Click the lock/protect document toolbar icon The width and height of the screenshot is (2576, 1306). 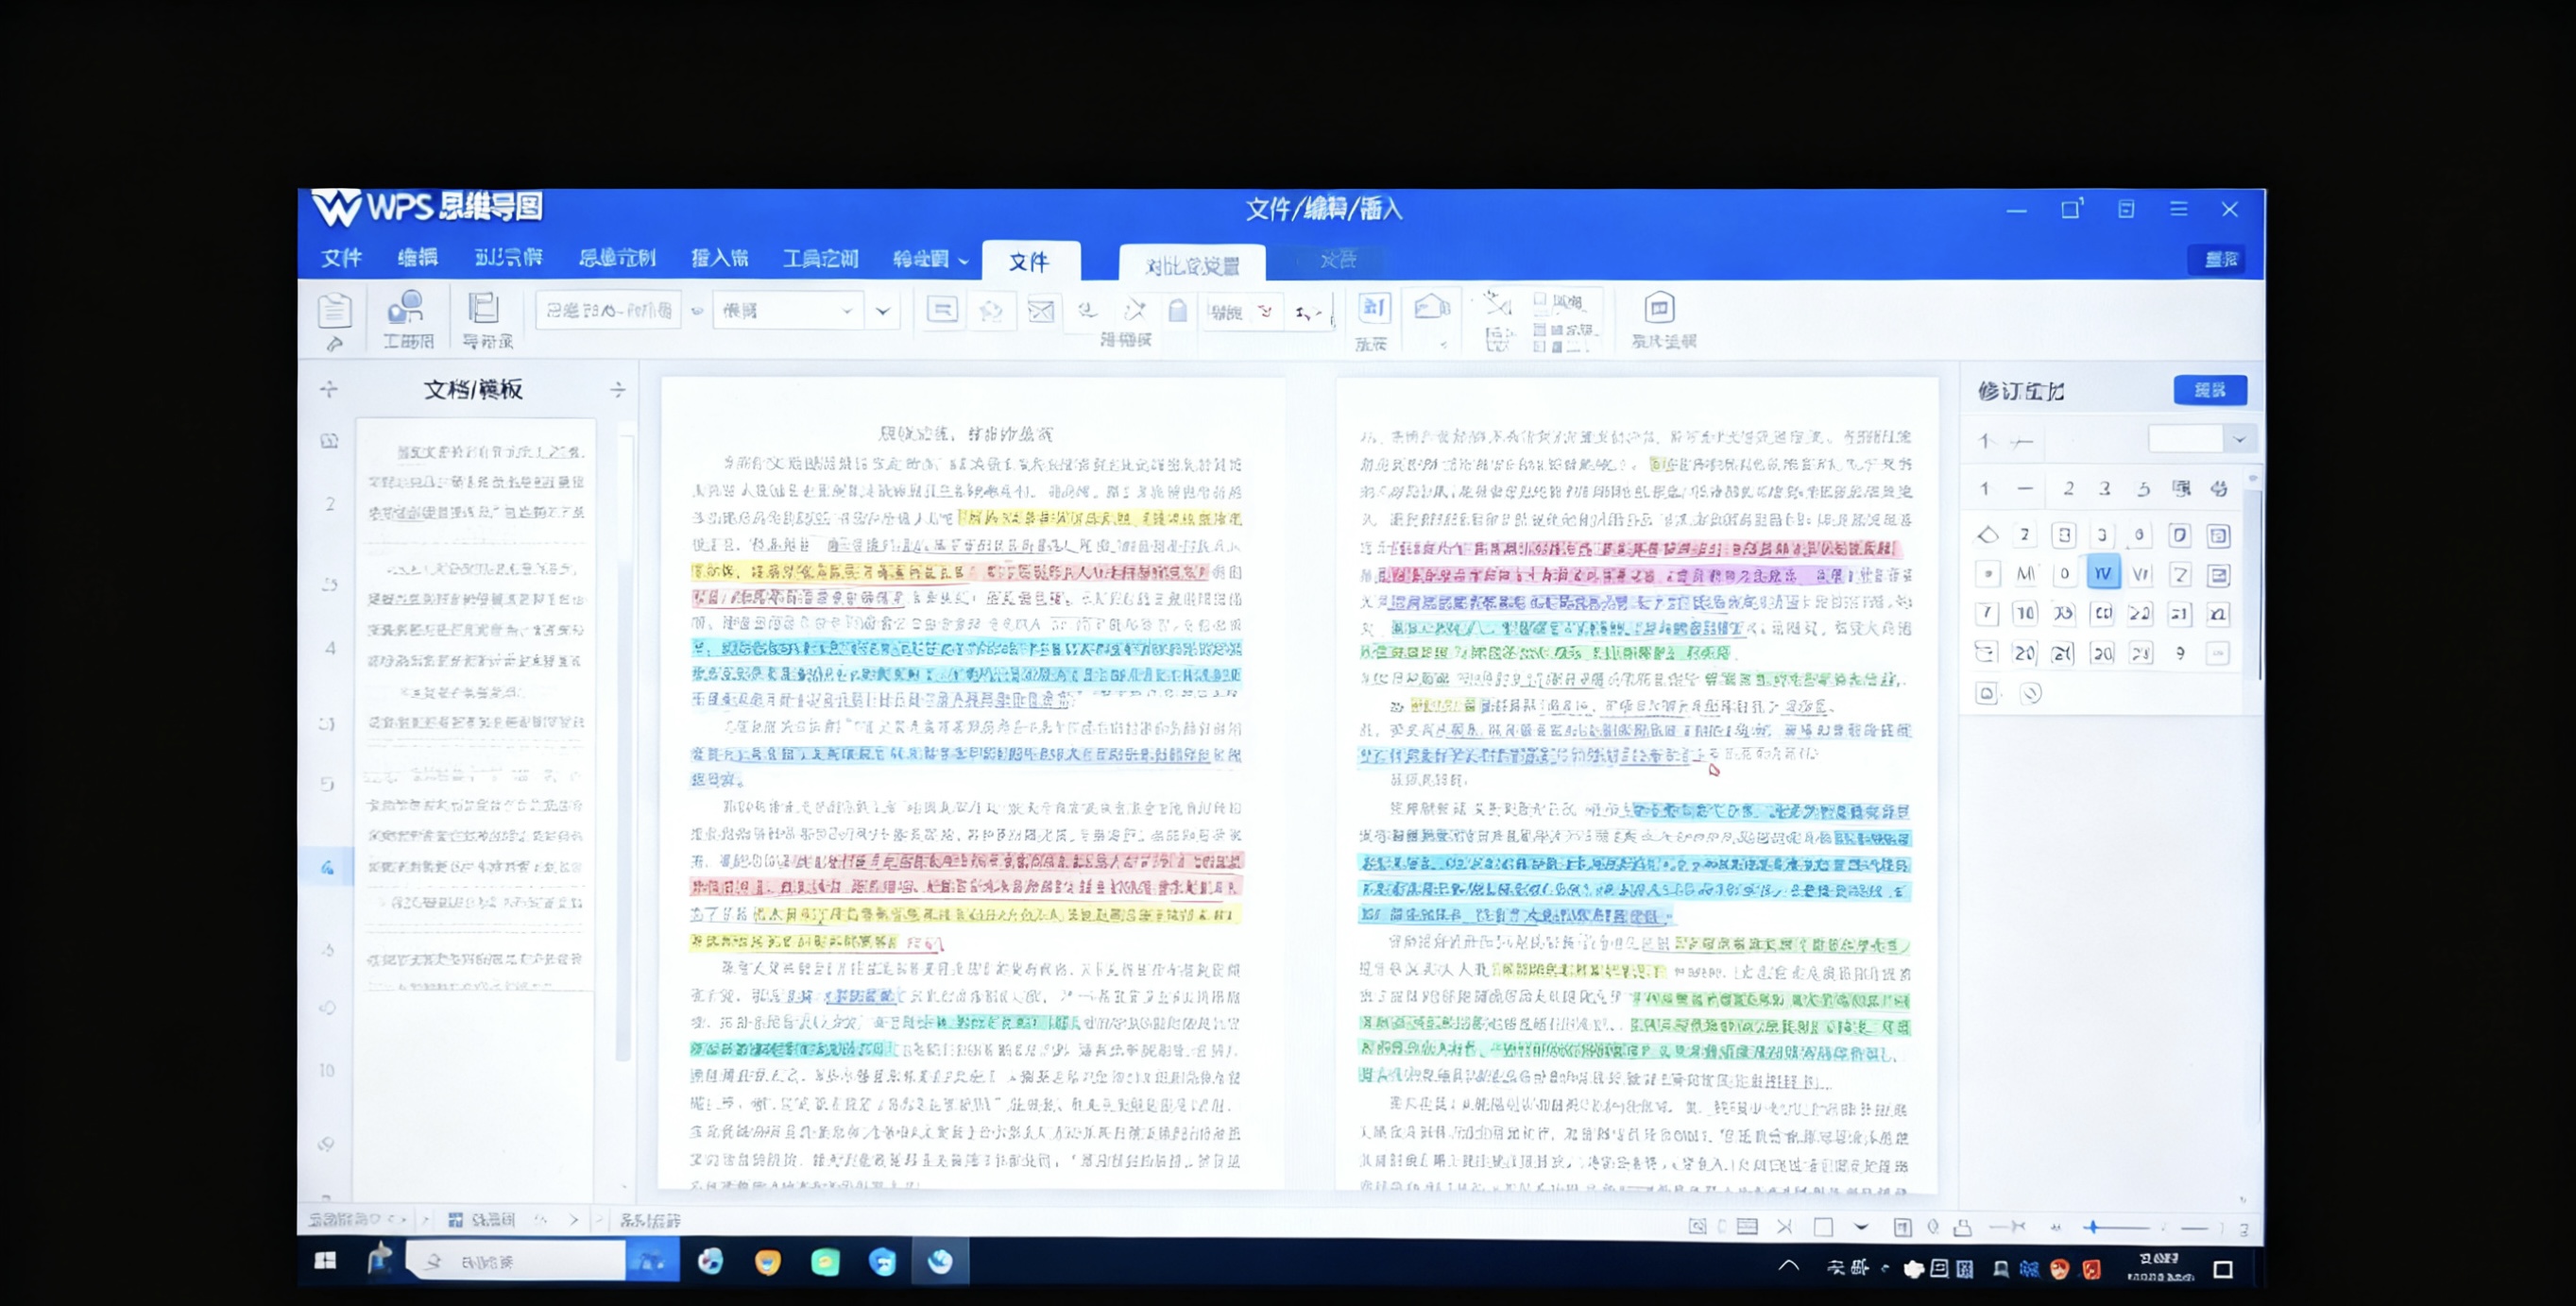[1178, 310]
